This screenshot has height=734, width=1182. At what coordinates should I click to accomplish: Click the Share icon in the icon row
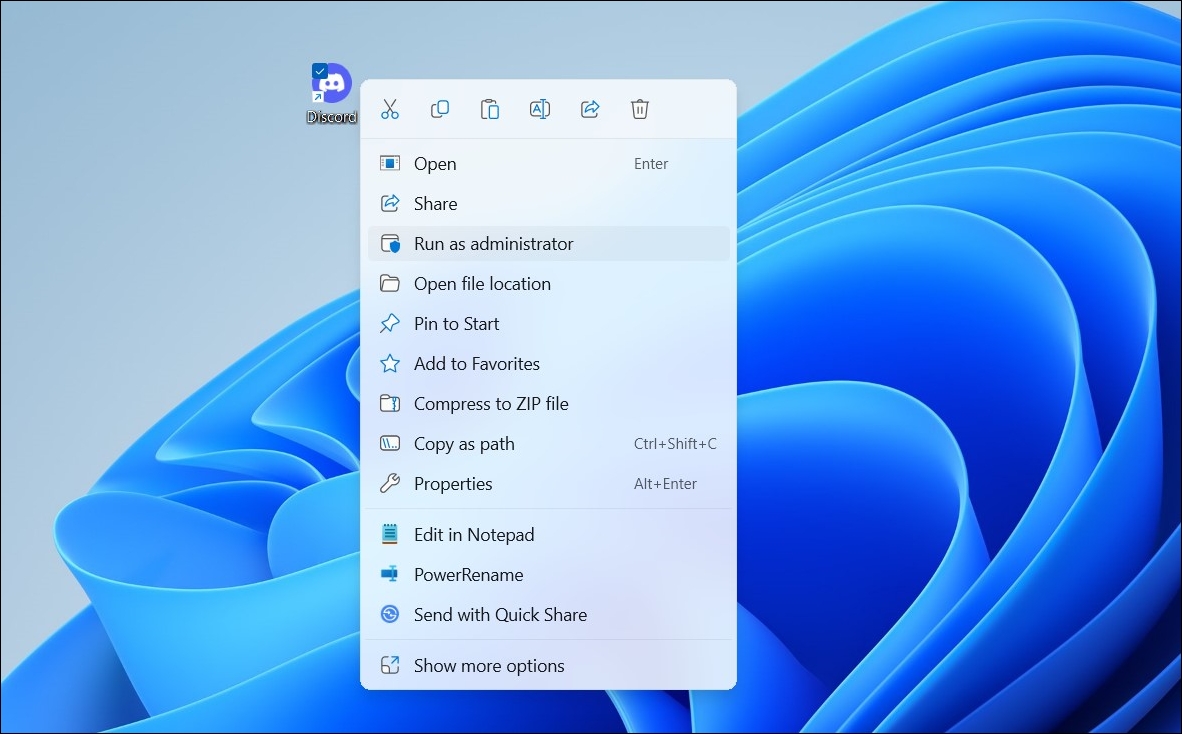click(x=590, y=109)
